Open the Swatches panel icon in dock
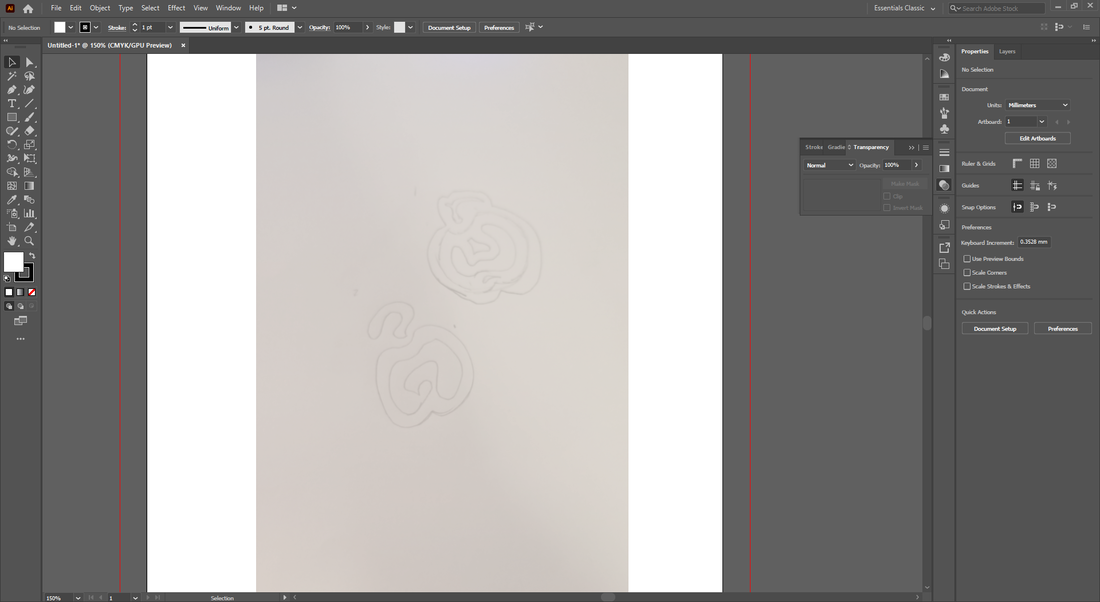 (x=944, y=97)
